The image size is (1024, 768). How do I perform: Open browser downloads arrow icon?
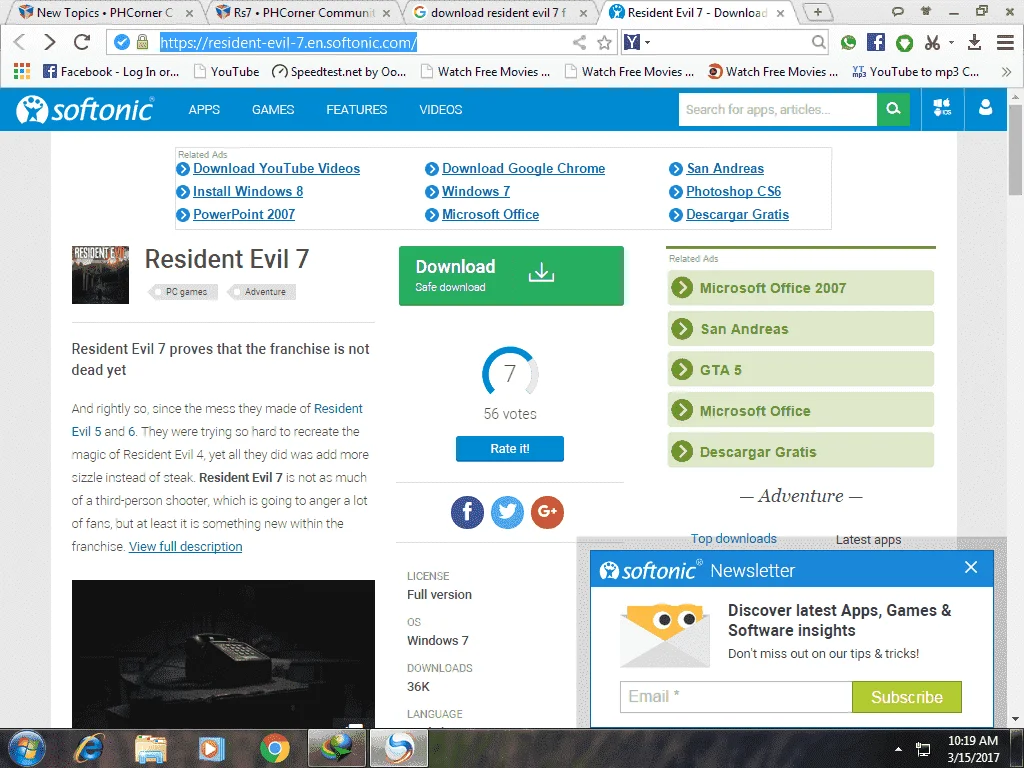click(x=974, y=42)
